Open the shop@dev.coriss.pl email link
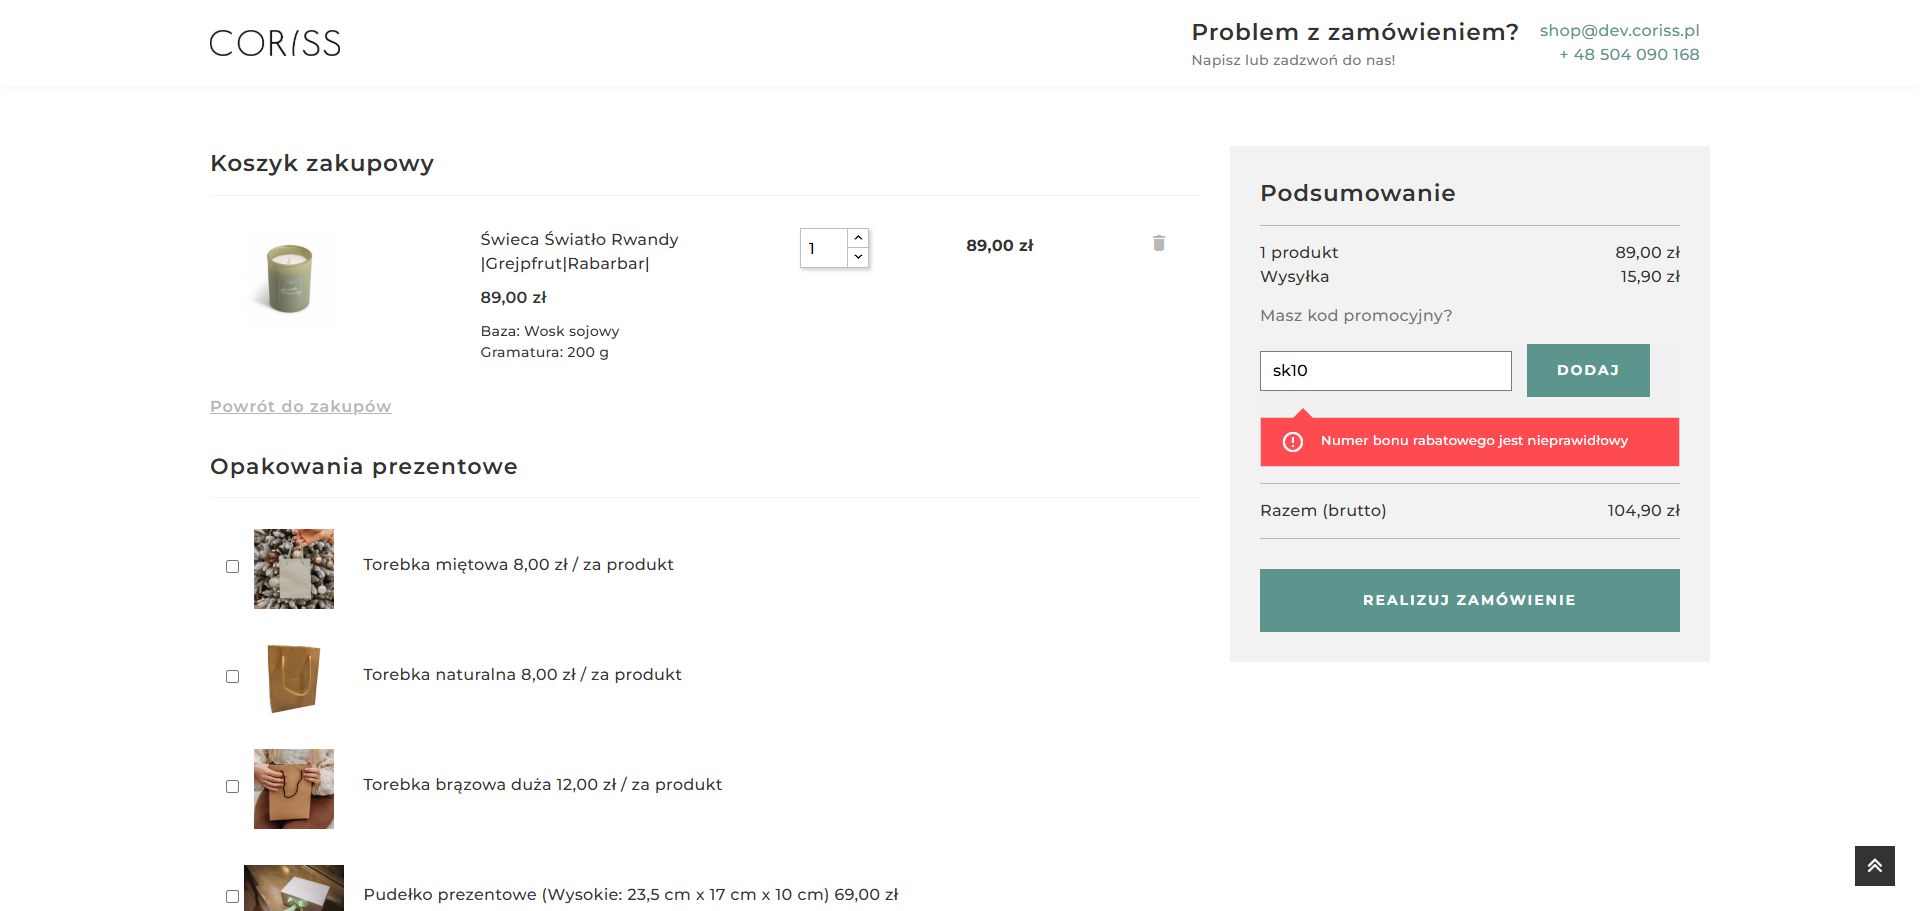 (x=1620, y=30)
